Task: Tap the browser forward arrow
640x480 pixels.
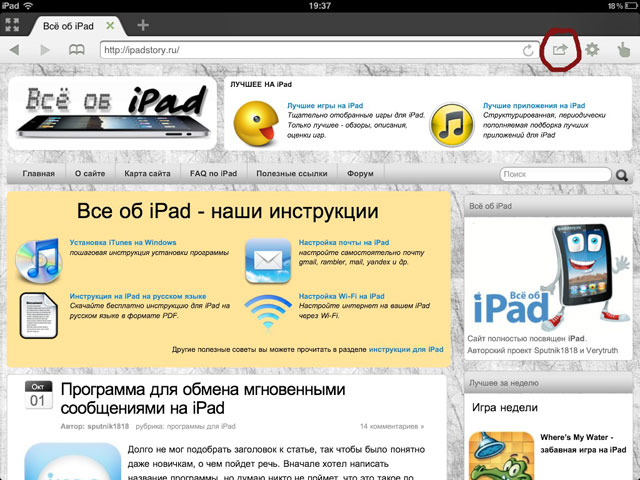Action: click(45, 50)
